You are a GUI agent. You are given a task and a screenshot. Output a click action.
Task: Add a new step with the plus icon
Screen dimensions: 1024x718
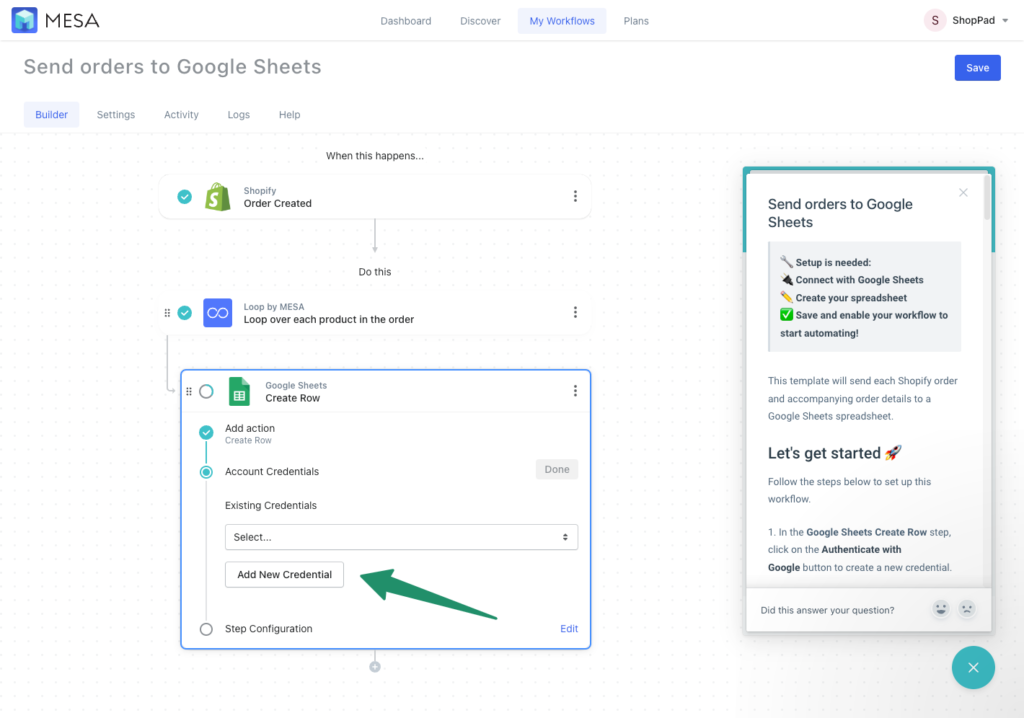[x=375, y=667]
